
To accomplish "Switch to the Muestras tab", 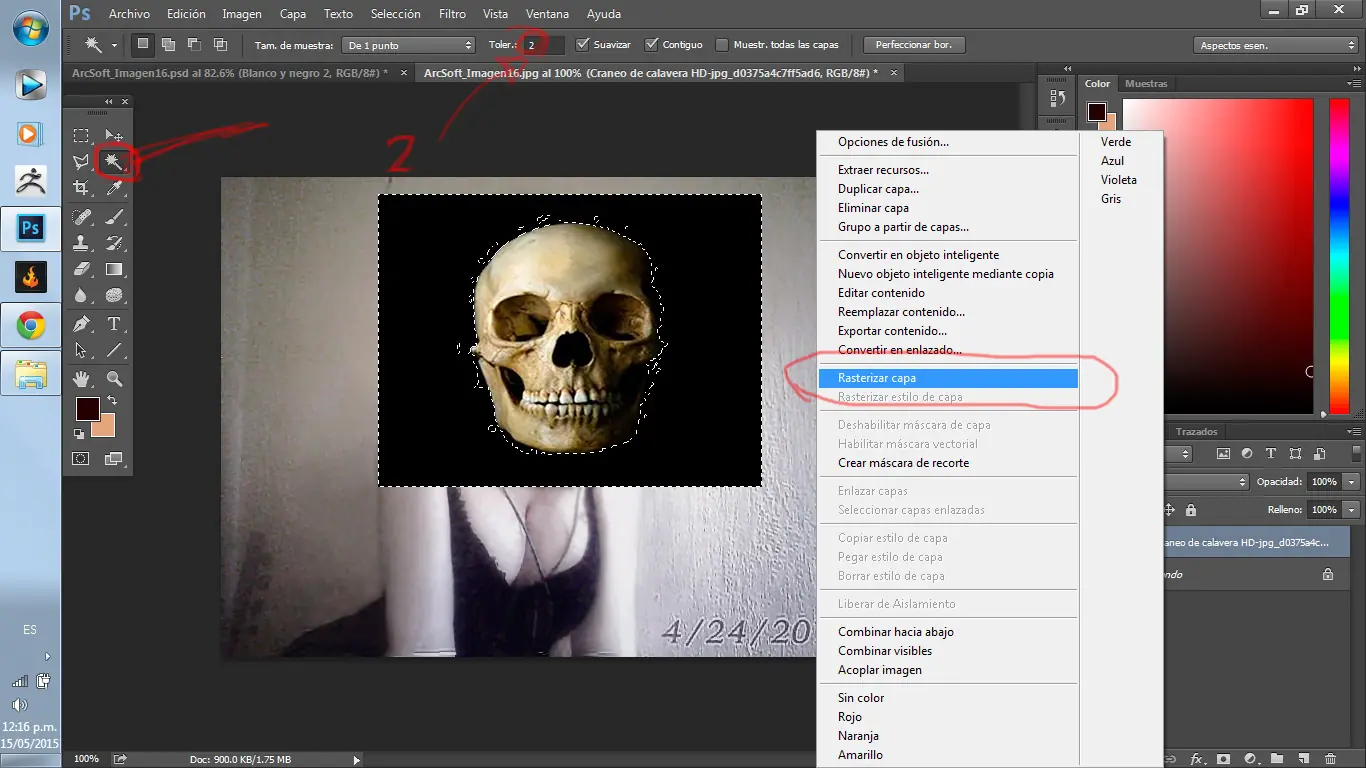I will 1146,84.
